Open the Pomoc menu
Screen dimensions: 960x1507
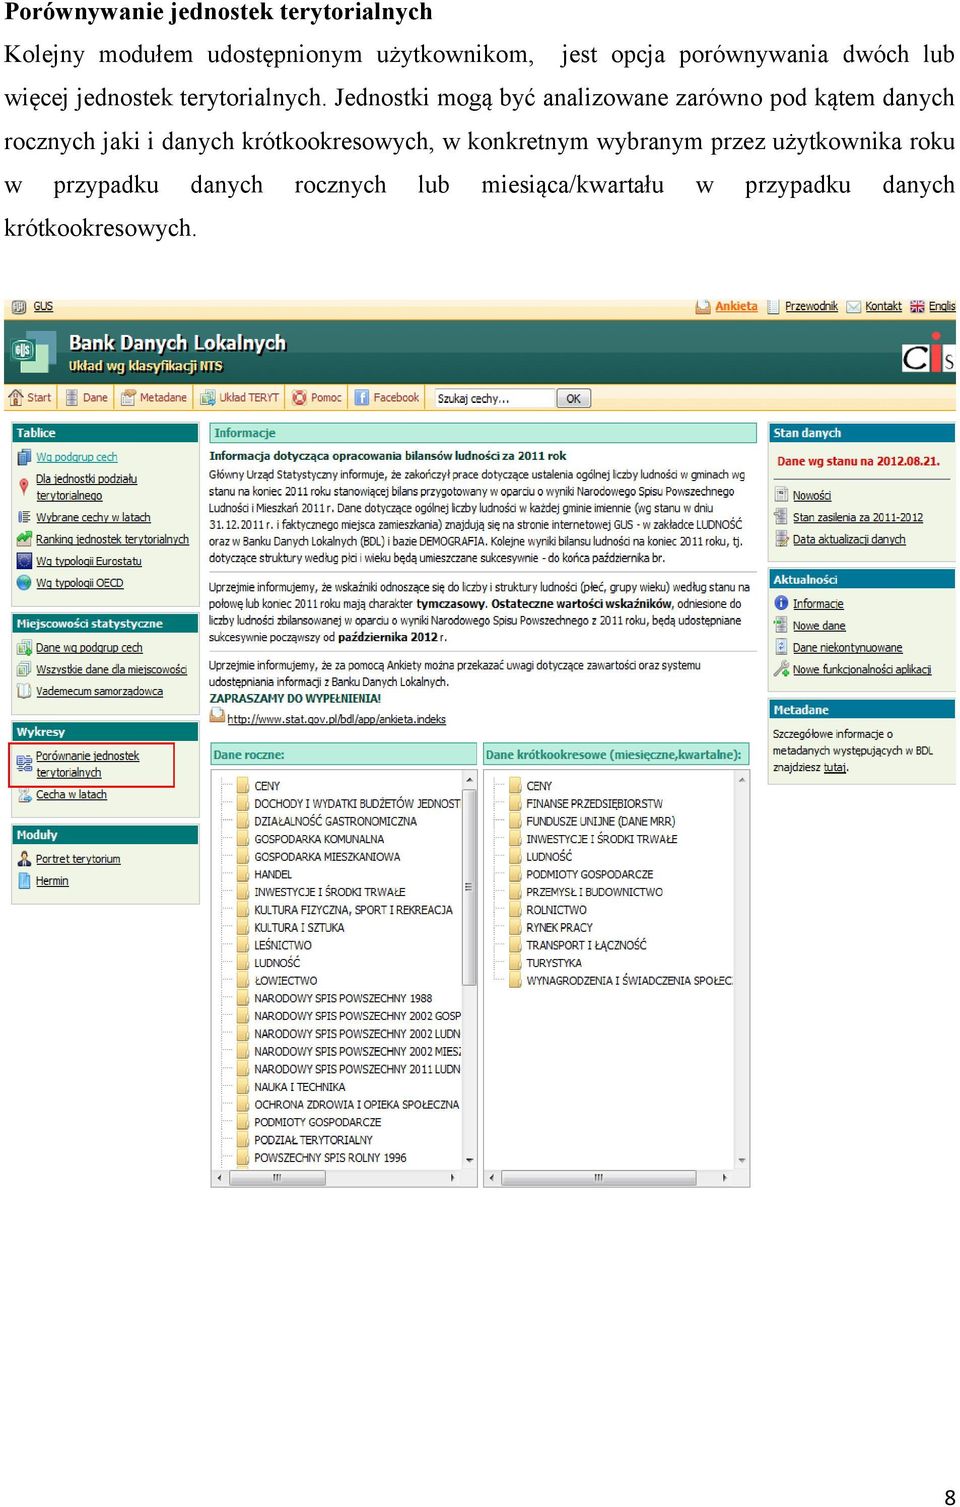tap(317, 397)
